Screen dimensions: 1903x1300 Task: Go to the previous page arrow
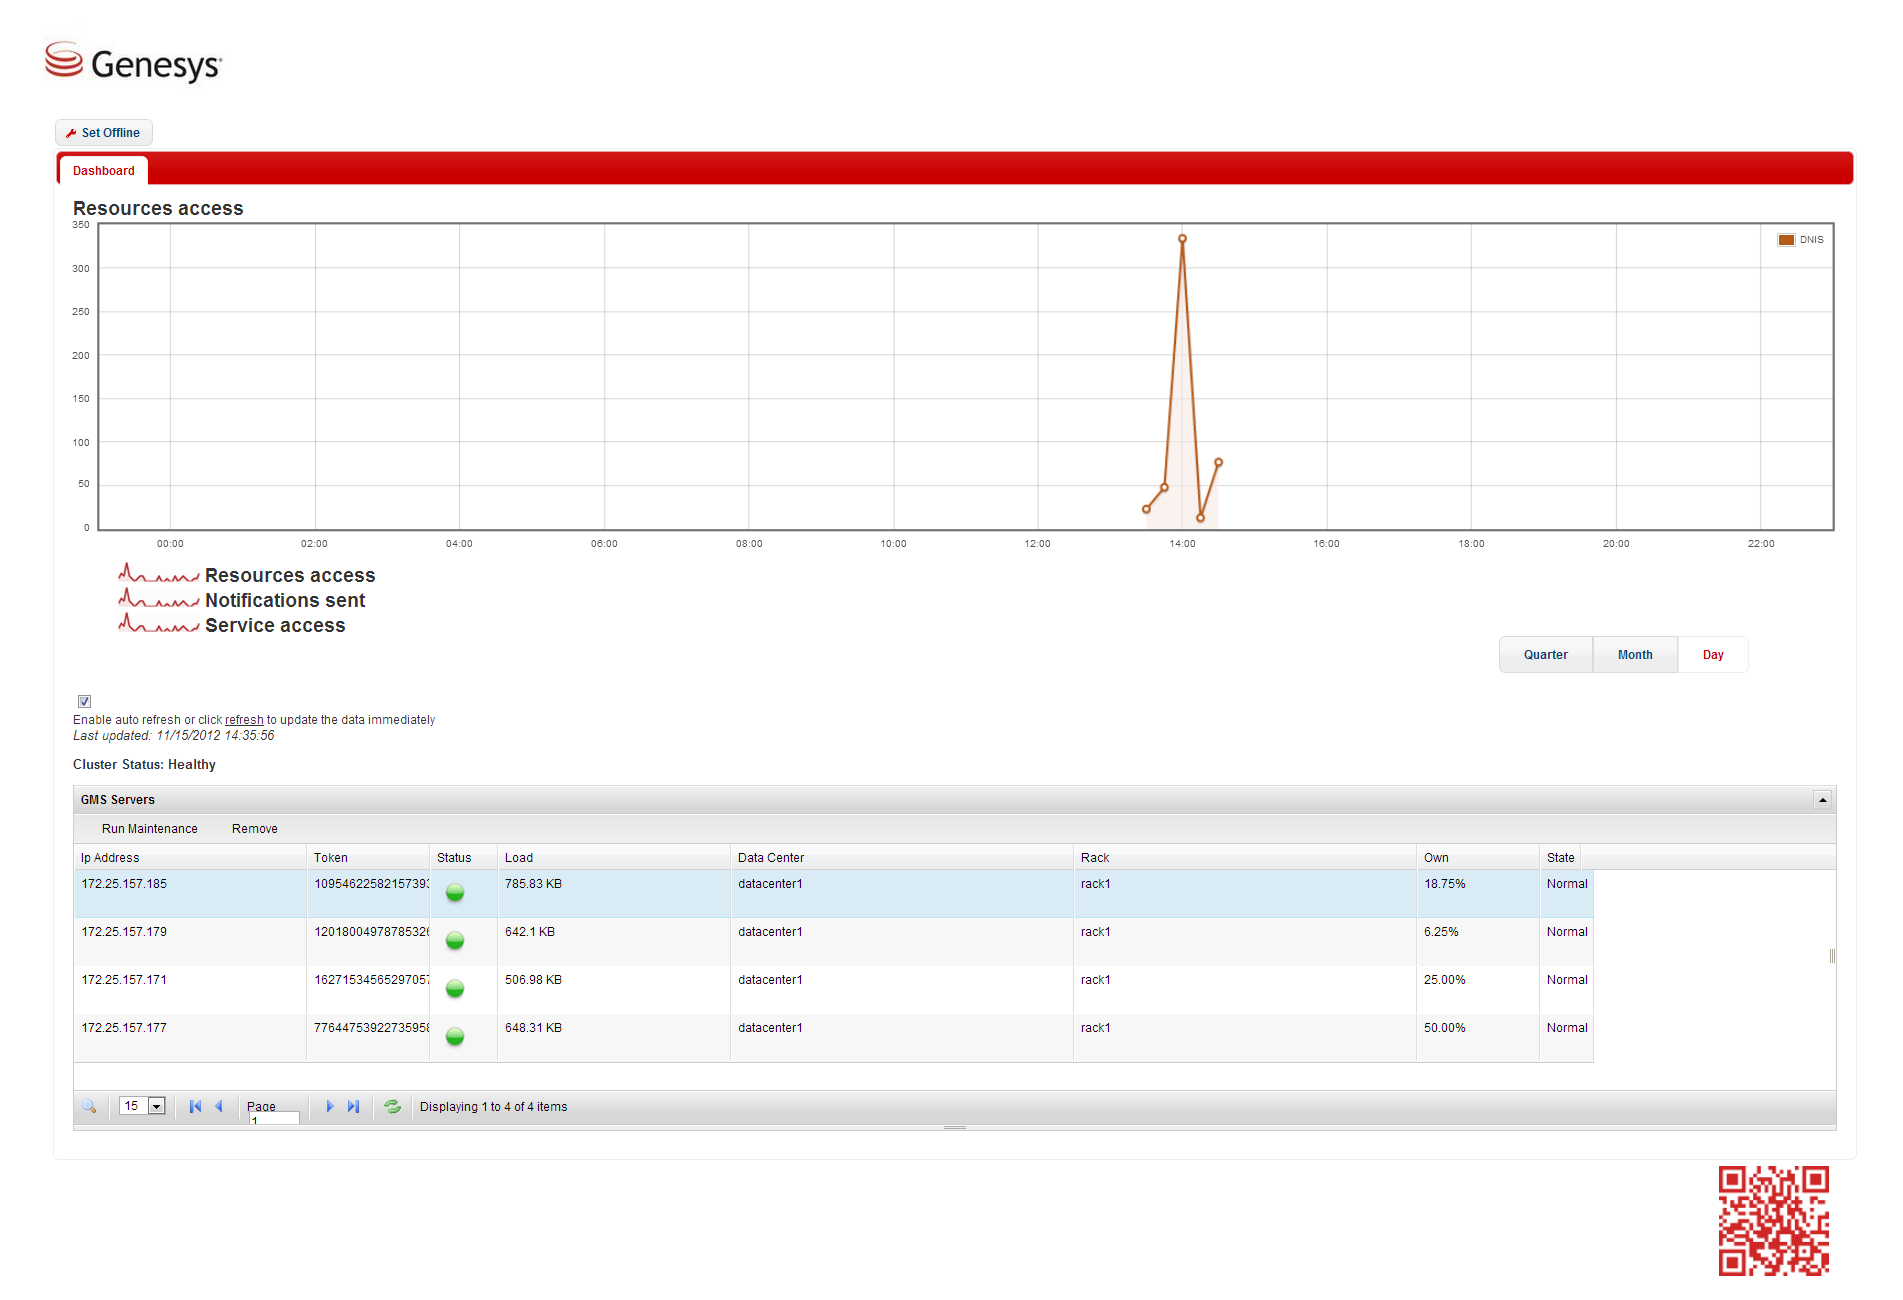point(219,1106)
